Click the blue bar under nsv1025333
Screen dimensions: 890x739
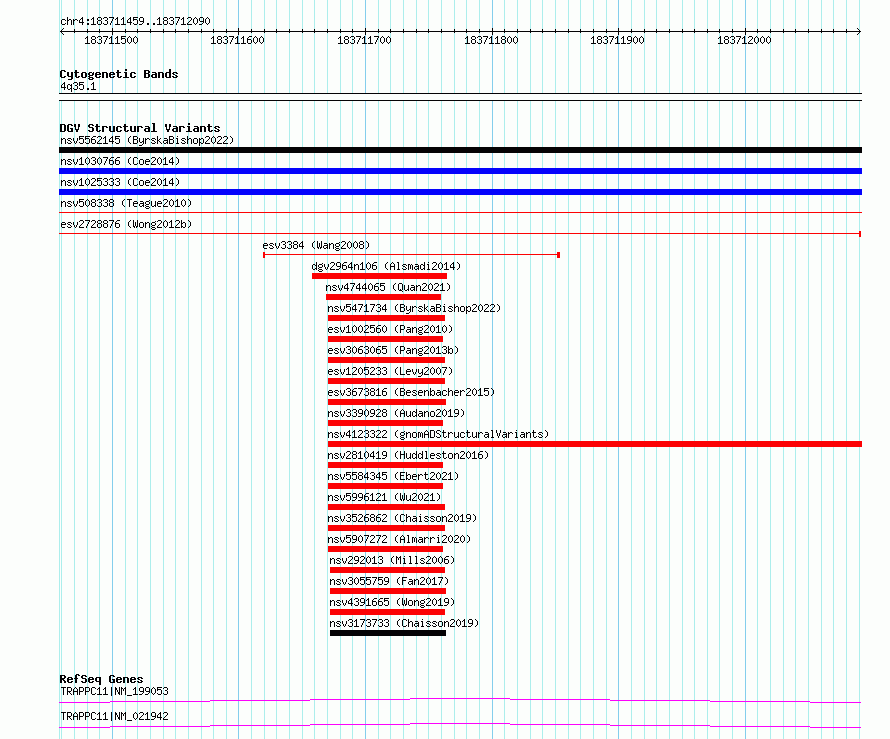pos(460,192)
